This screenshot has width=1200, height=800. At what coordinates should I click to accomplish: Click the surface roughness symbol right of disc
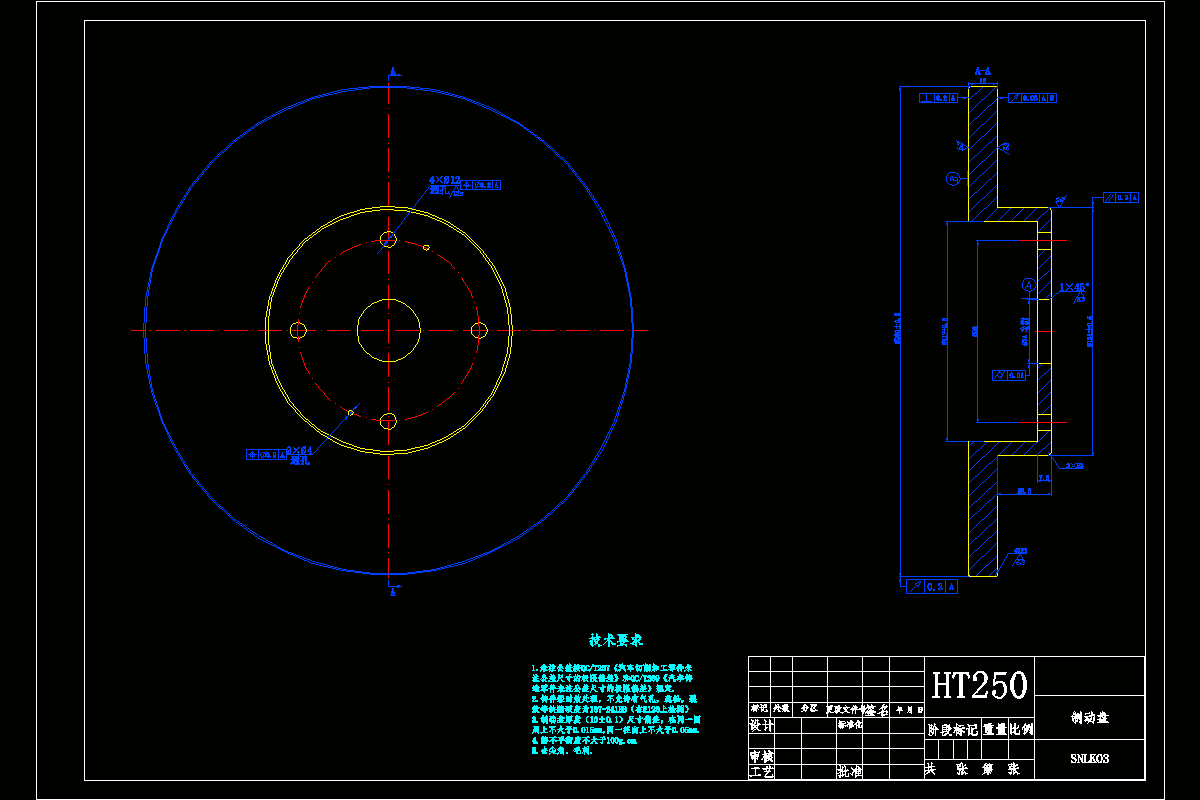point(1005,147)
